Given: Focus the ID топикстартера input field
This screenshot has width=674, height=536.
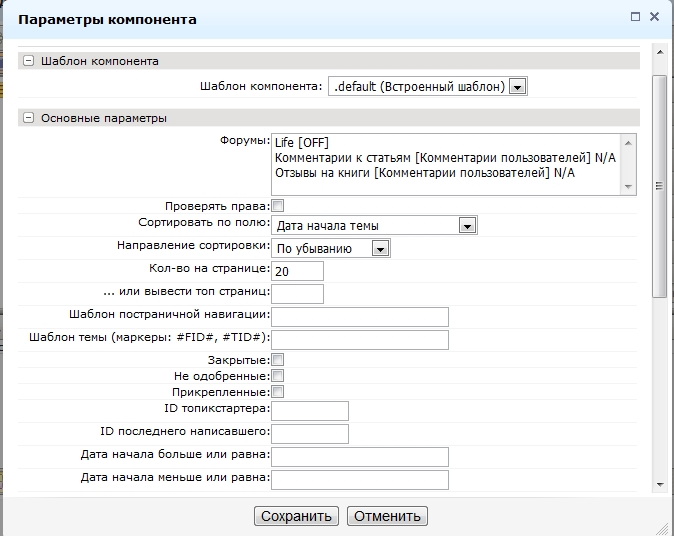Looking at the screenshot, I should pos(310,411).
